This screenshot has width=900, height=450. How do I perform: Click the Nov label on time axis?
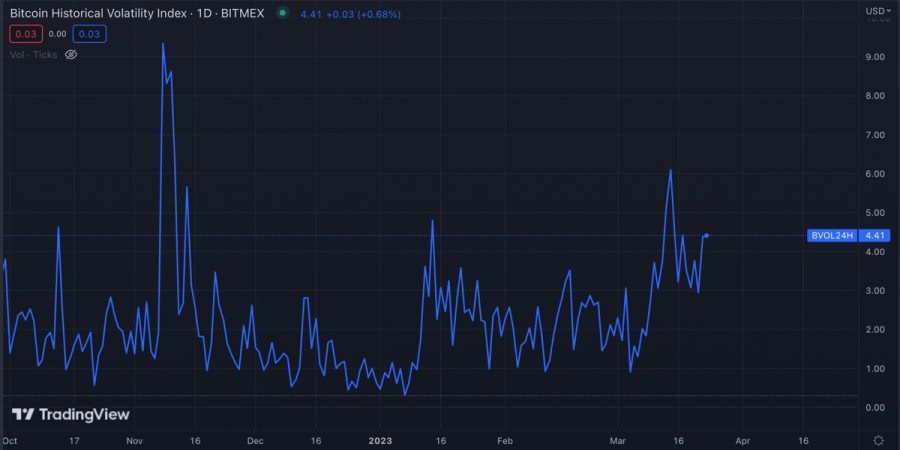134,440
